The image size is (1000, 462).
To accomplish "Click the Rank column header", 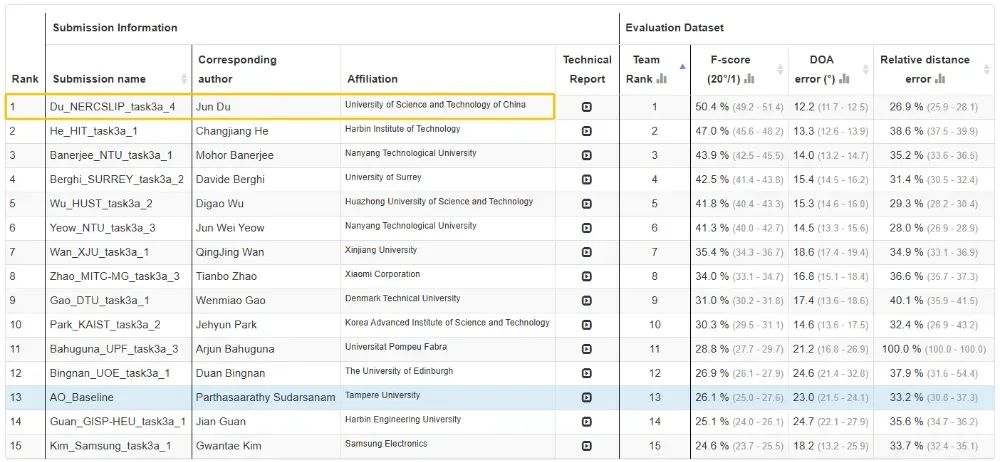I will click(x=24, y=79).
